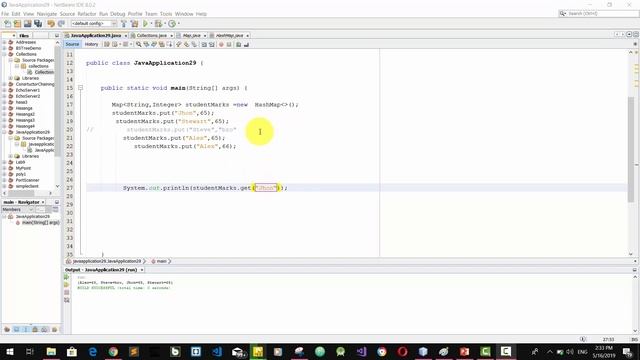Open File Explorer from the taskbar

coord(51,351)
